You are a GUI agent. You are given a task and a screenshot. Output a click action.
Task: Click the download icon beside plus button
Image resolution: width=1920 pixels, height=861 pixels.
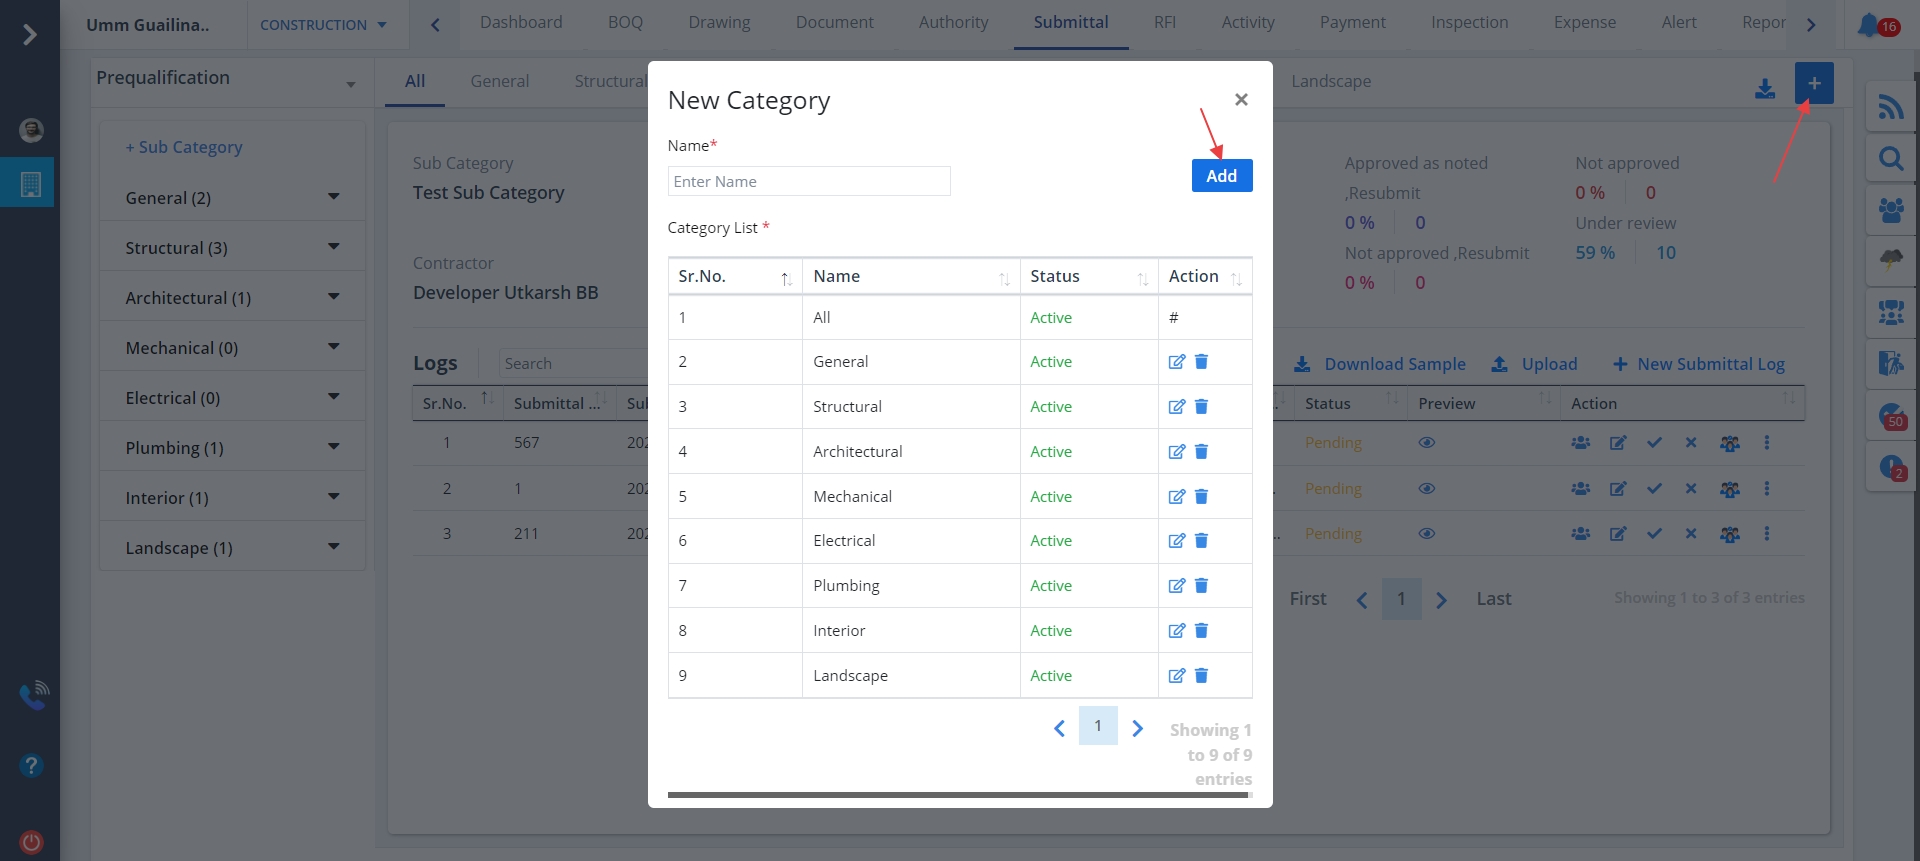click(1765, 89)
